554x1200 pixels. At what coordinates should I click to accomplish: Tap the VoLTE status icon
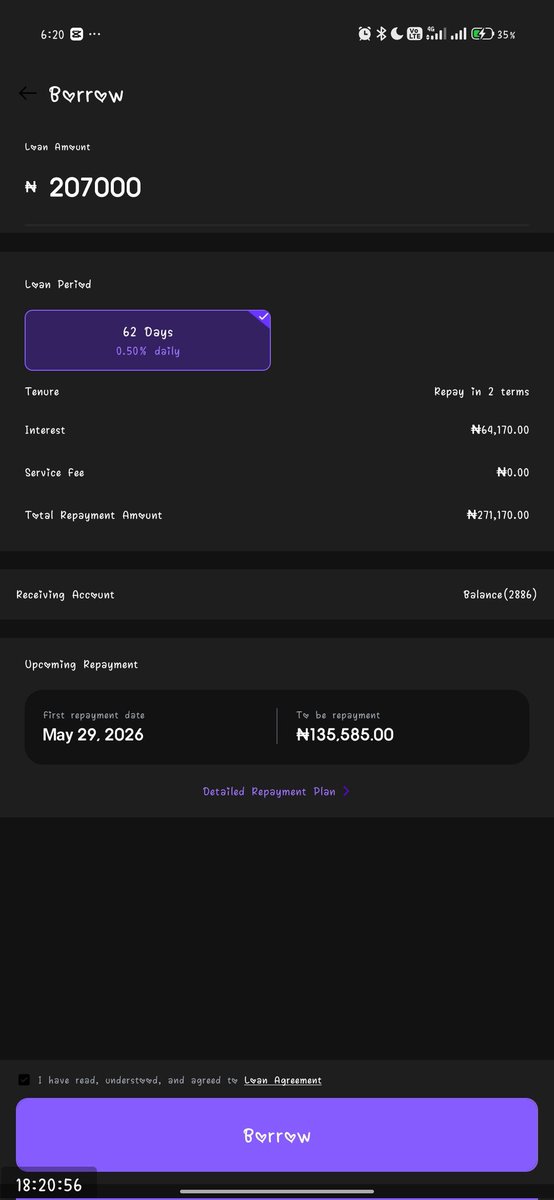click(x=414, y=34)
